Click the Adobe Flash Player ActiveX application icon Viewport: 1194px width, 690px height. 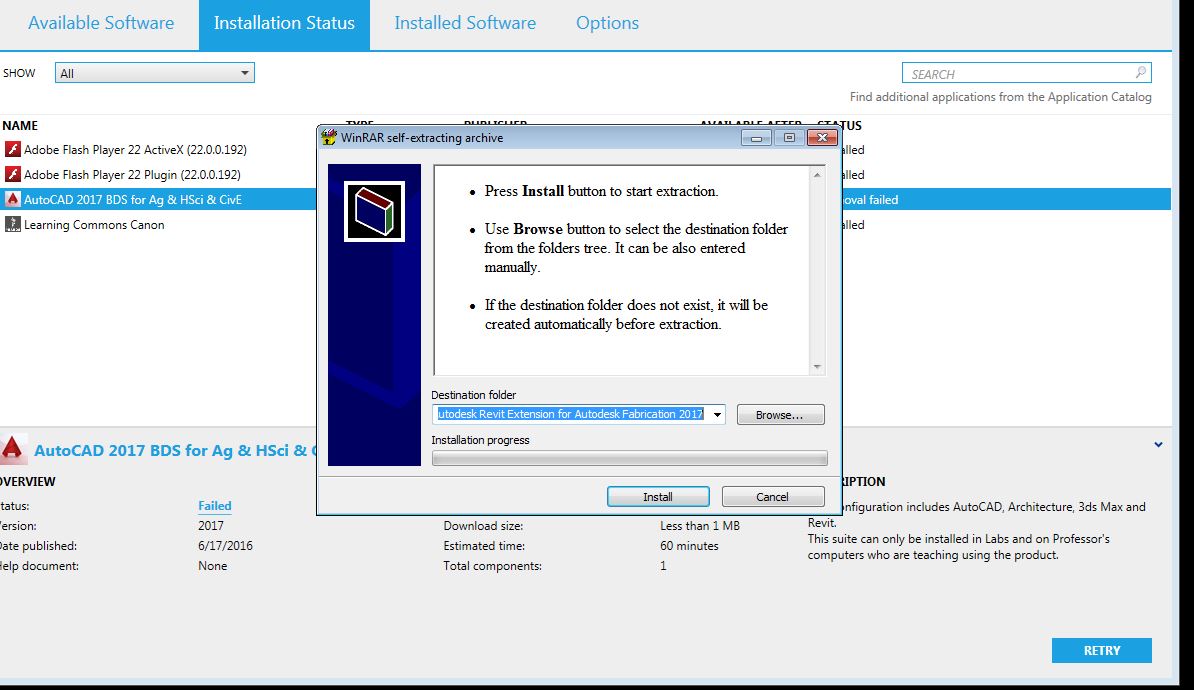click(x=13, y=149)
